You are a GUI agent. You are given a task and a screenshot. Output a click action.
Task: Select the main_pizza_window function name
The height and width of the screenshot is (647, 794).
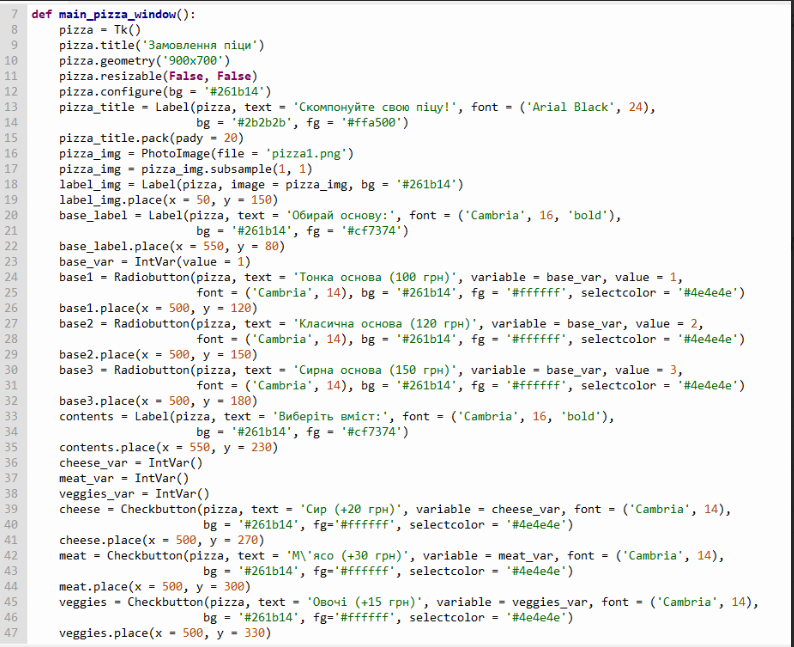(117, 14)
